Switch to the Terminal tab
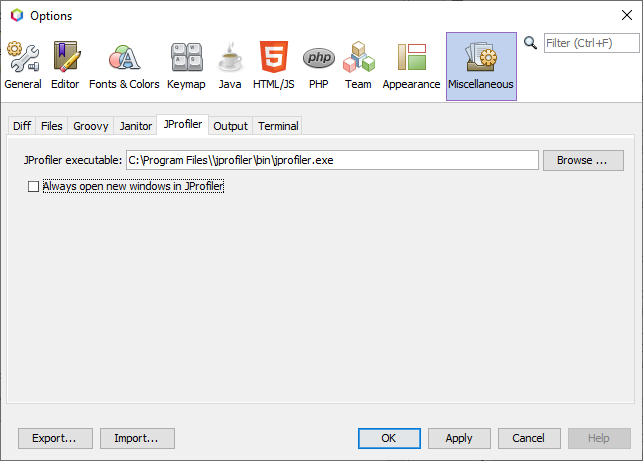This screenshot has height=461, width=643. point(278,126)
